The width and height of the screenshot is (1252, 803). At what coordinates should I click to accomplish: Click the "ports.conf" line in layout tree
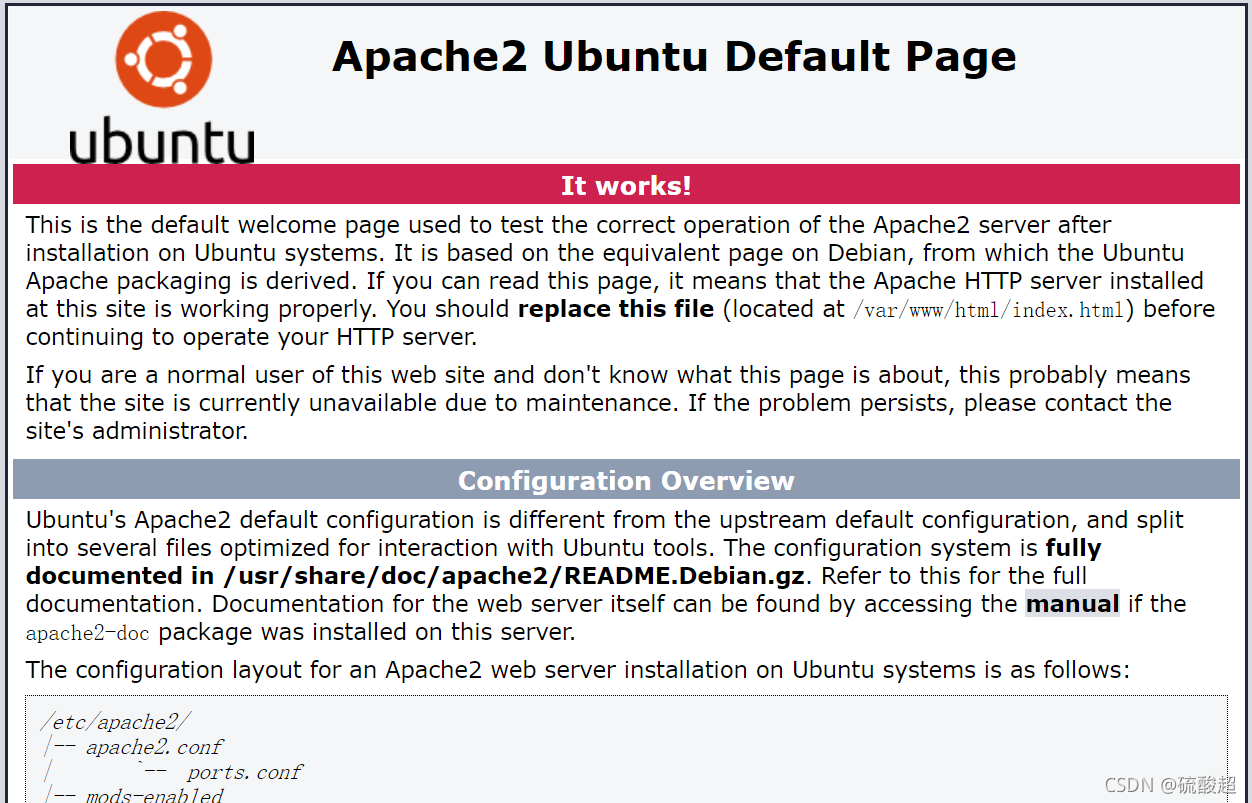[244, 772]
